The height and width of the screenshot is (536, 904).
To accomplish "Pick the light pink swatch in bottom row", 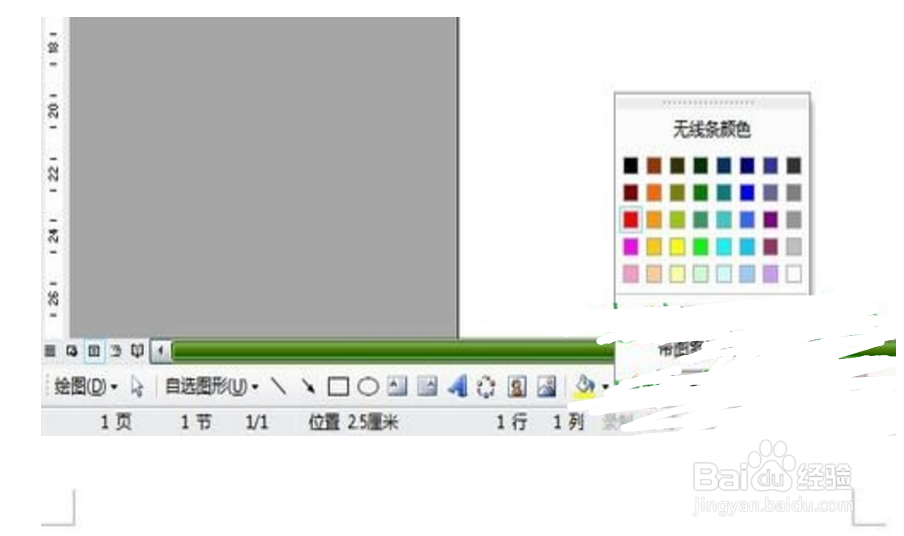I will click(631, 274).
